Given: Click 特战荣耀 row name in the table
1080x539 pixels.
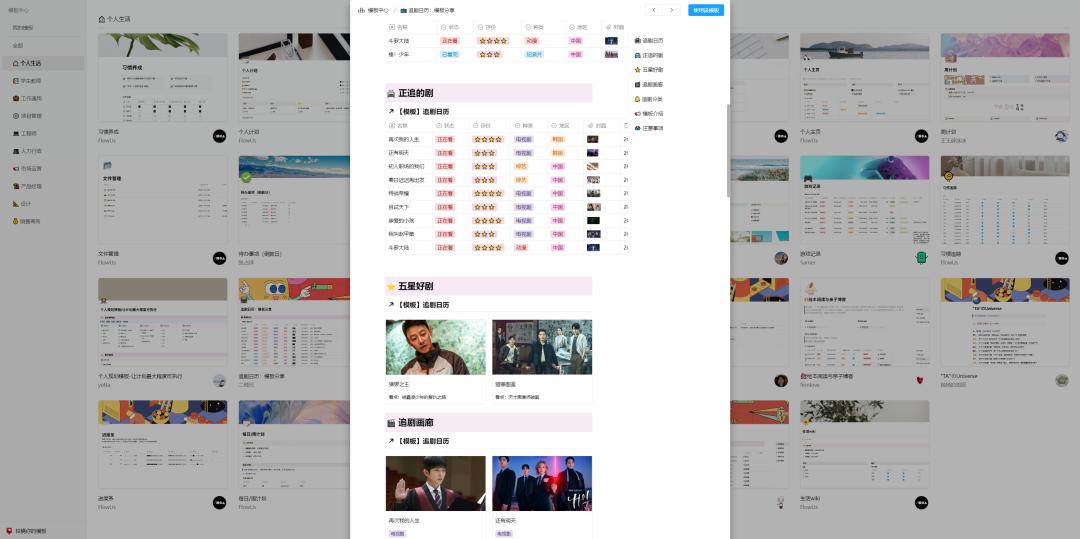Looking at the screenshot, I should pos(399,193).
